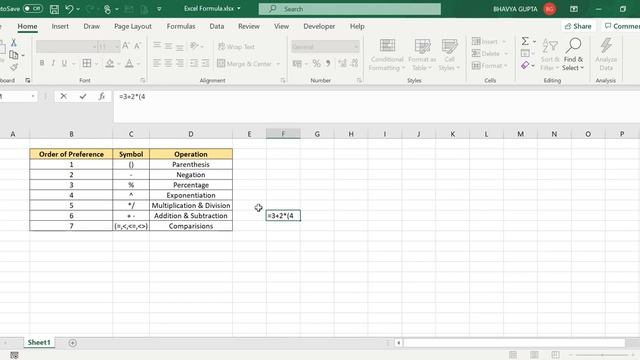Click the Merge & Center button
The height and width of the screenshot is (360, 640).
[244, 64]
